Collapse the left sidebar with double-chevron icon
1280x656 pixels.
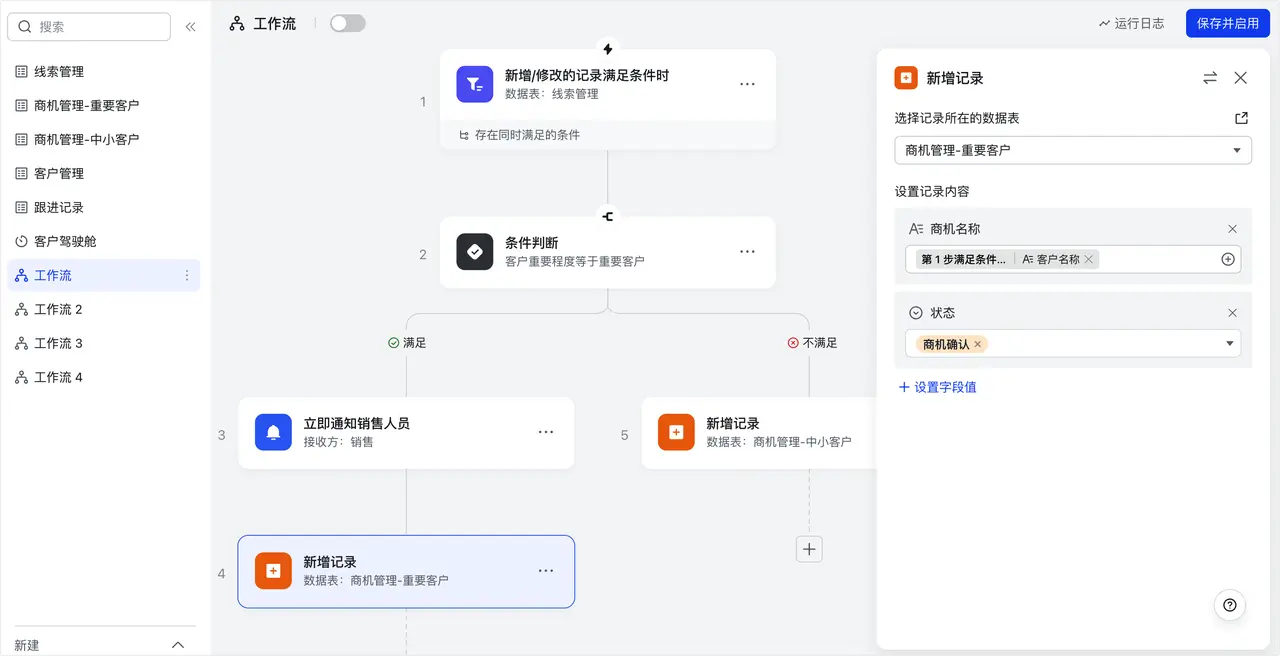[190, 27]
